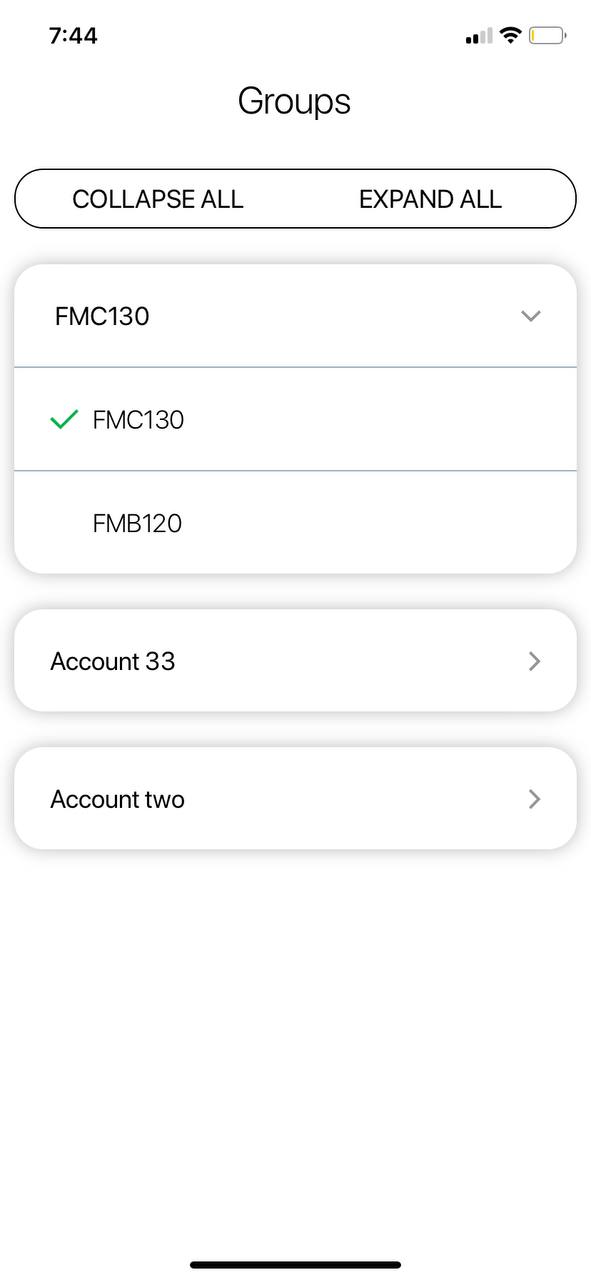This screenshot has width=591, height=1280.
Task: Tap the home indicator bar
Action: pos(295,1265)
